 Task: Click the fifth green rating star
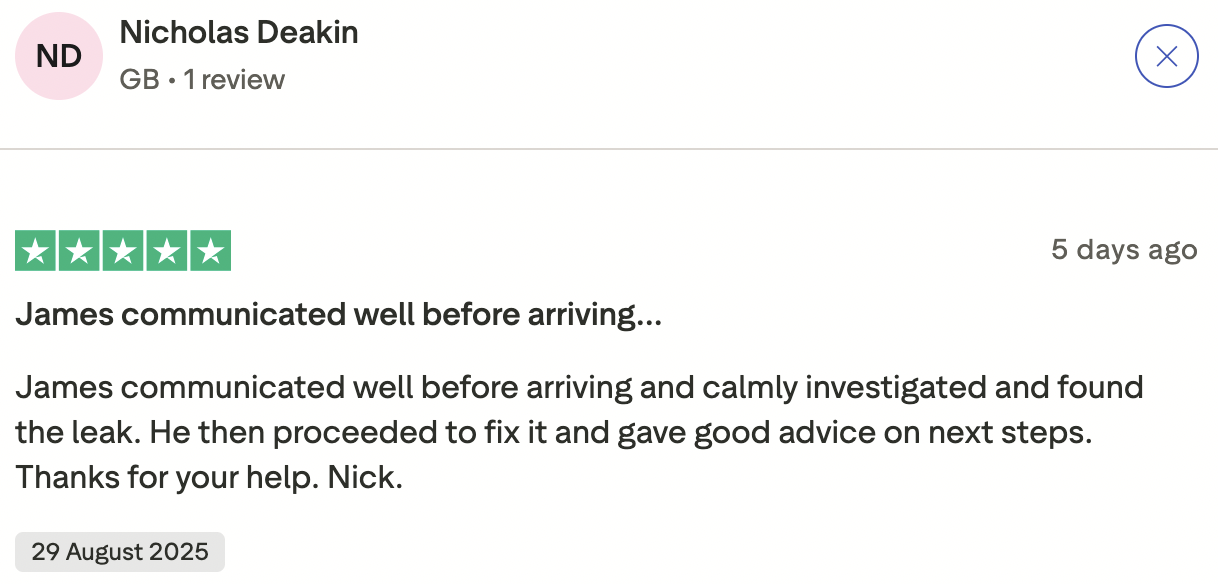(x=210, y=251)
